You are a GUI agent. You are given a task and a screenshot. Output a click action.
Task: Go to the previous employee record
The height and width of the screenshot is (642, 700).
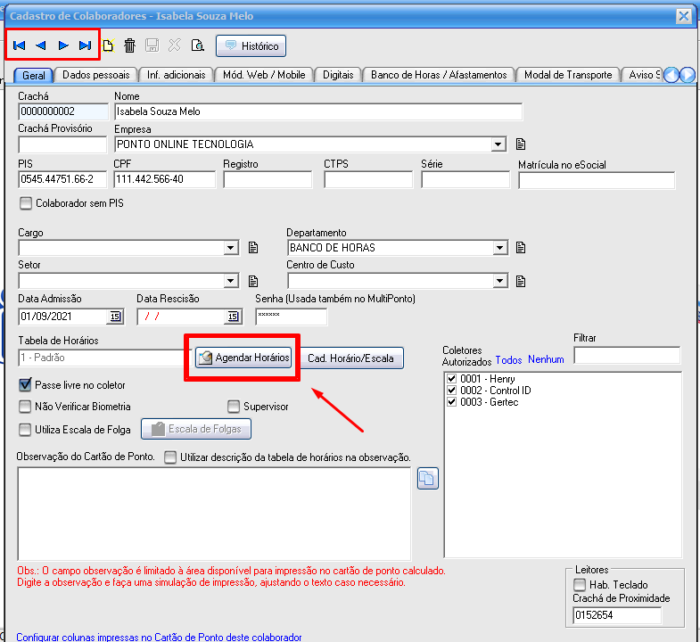pos(41,45)
